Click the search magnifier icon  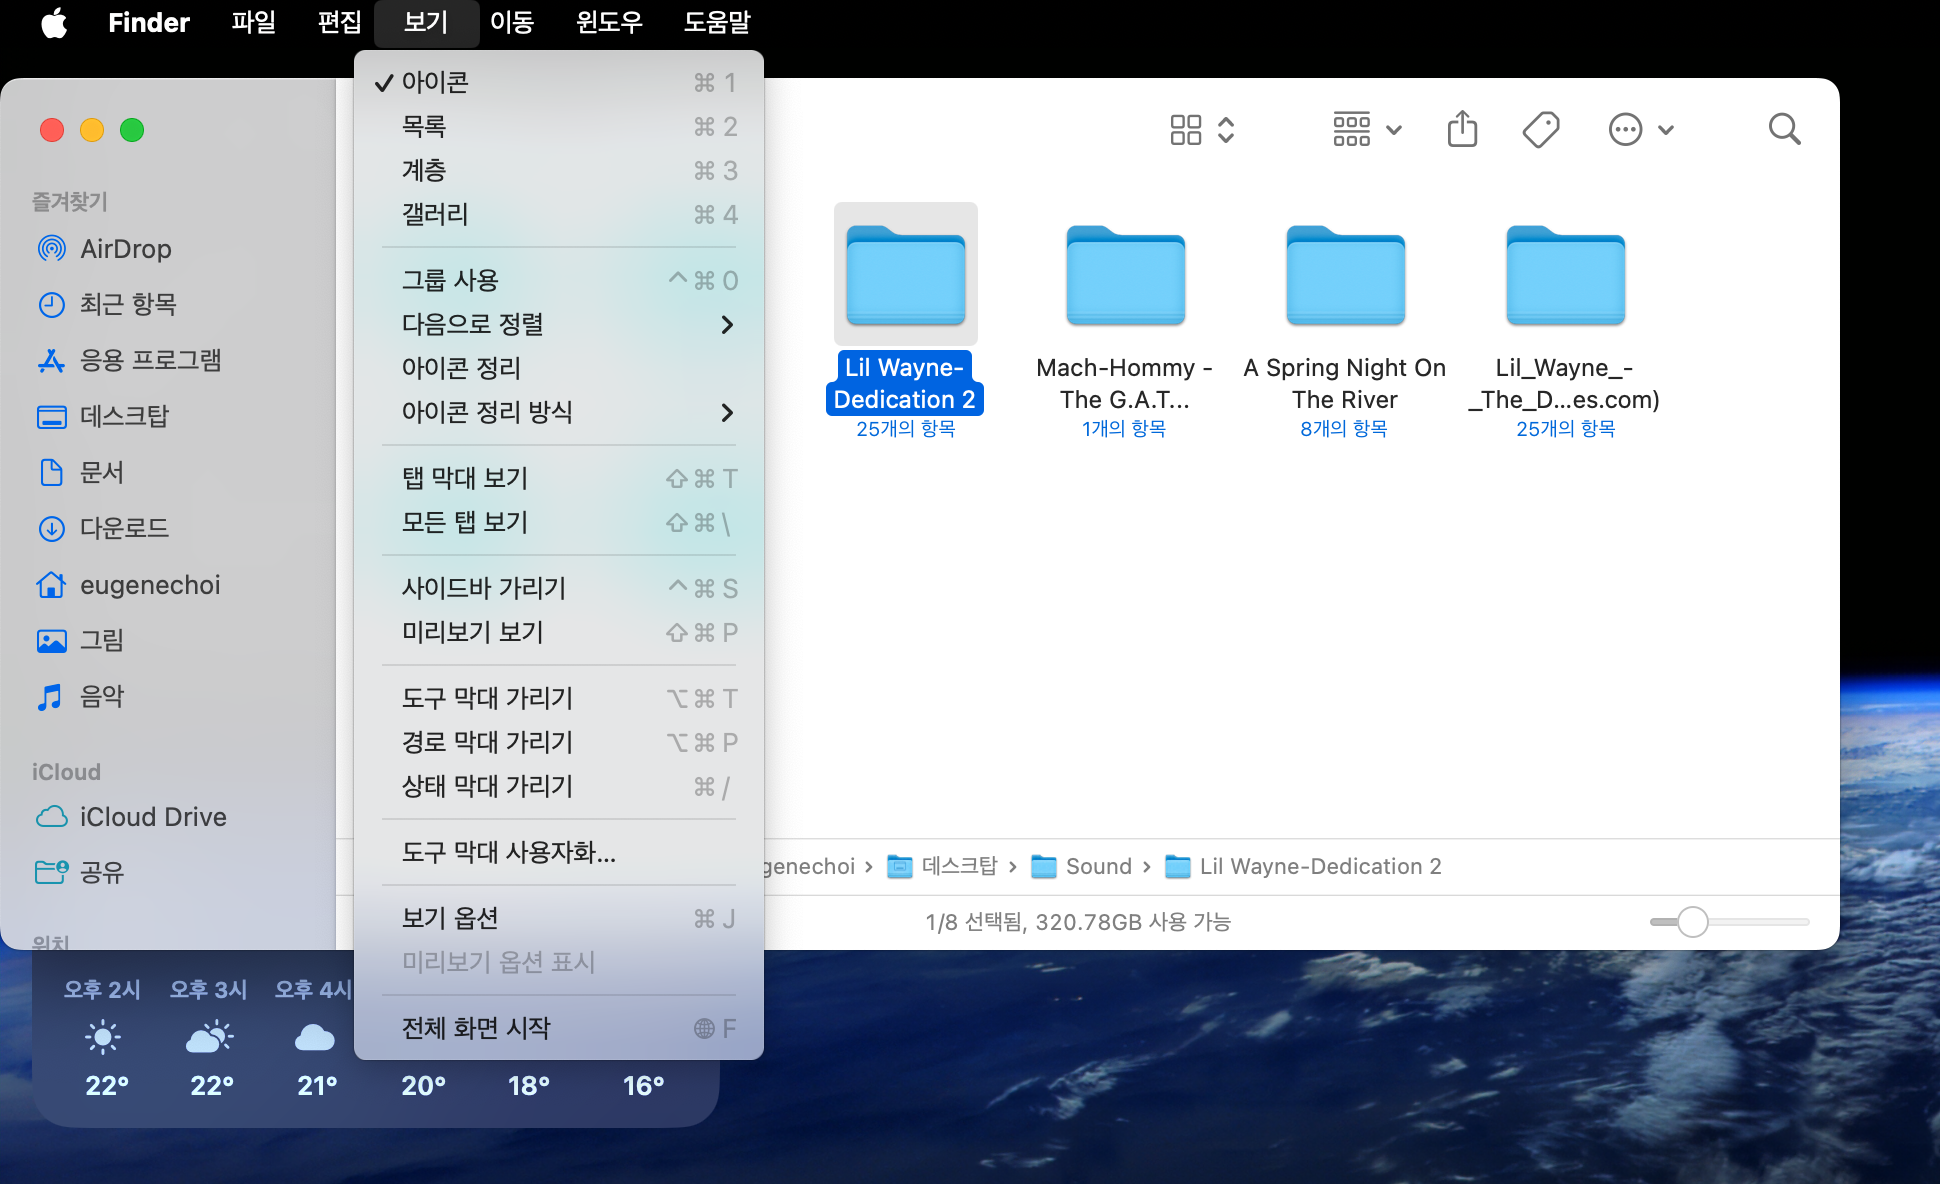click(1784, 129)
